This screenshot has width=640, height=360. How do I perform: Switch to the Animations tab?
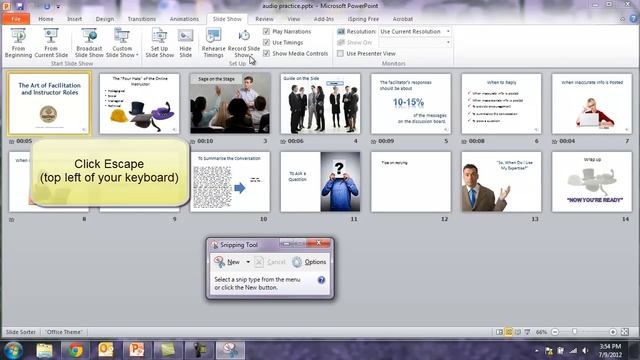[x=184, y=19]
